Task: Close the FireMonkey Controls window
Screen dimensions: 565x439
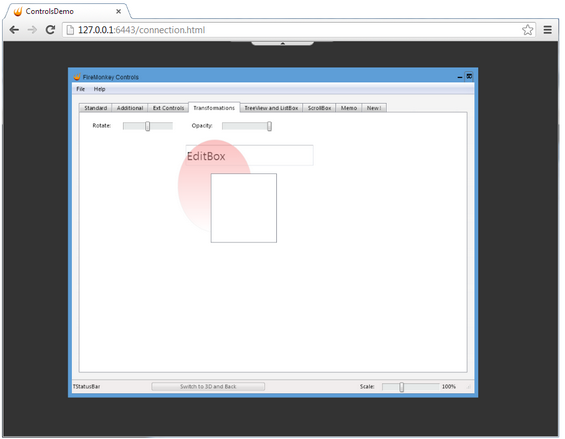Action: click(469, 76)
